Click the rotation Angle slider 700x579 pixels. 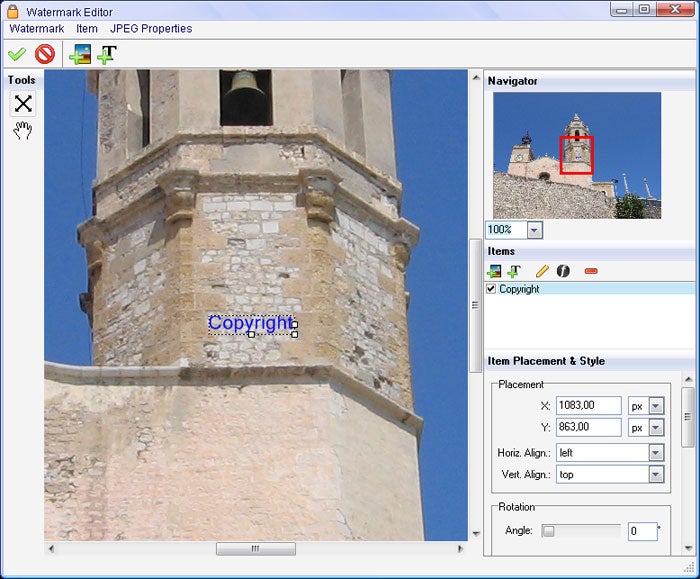coord(580,531)
